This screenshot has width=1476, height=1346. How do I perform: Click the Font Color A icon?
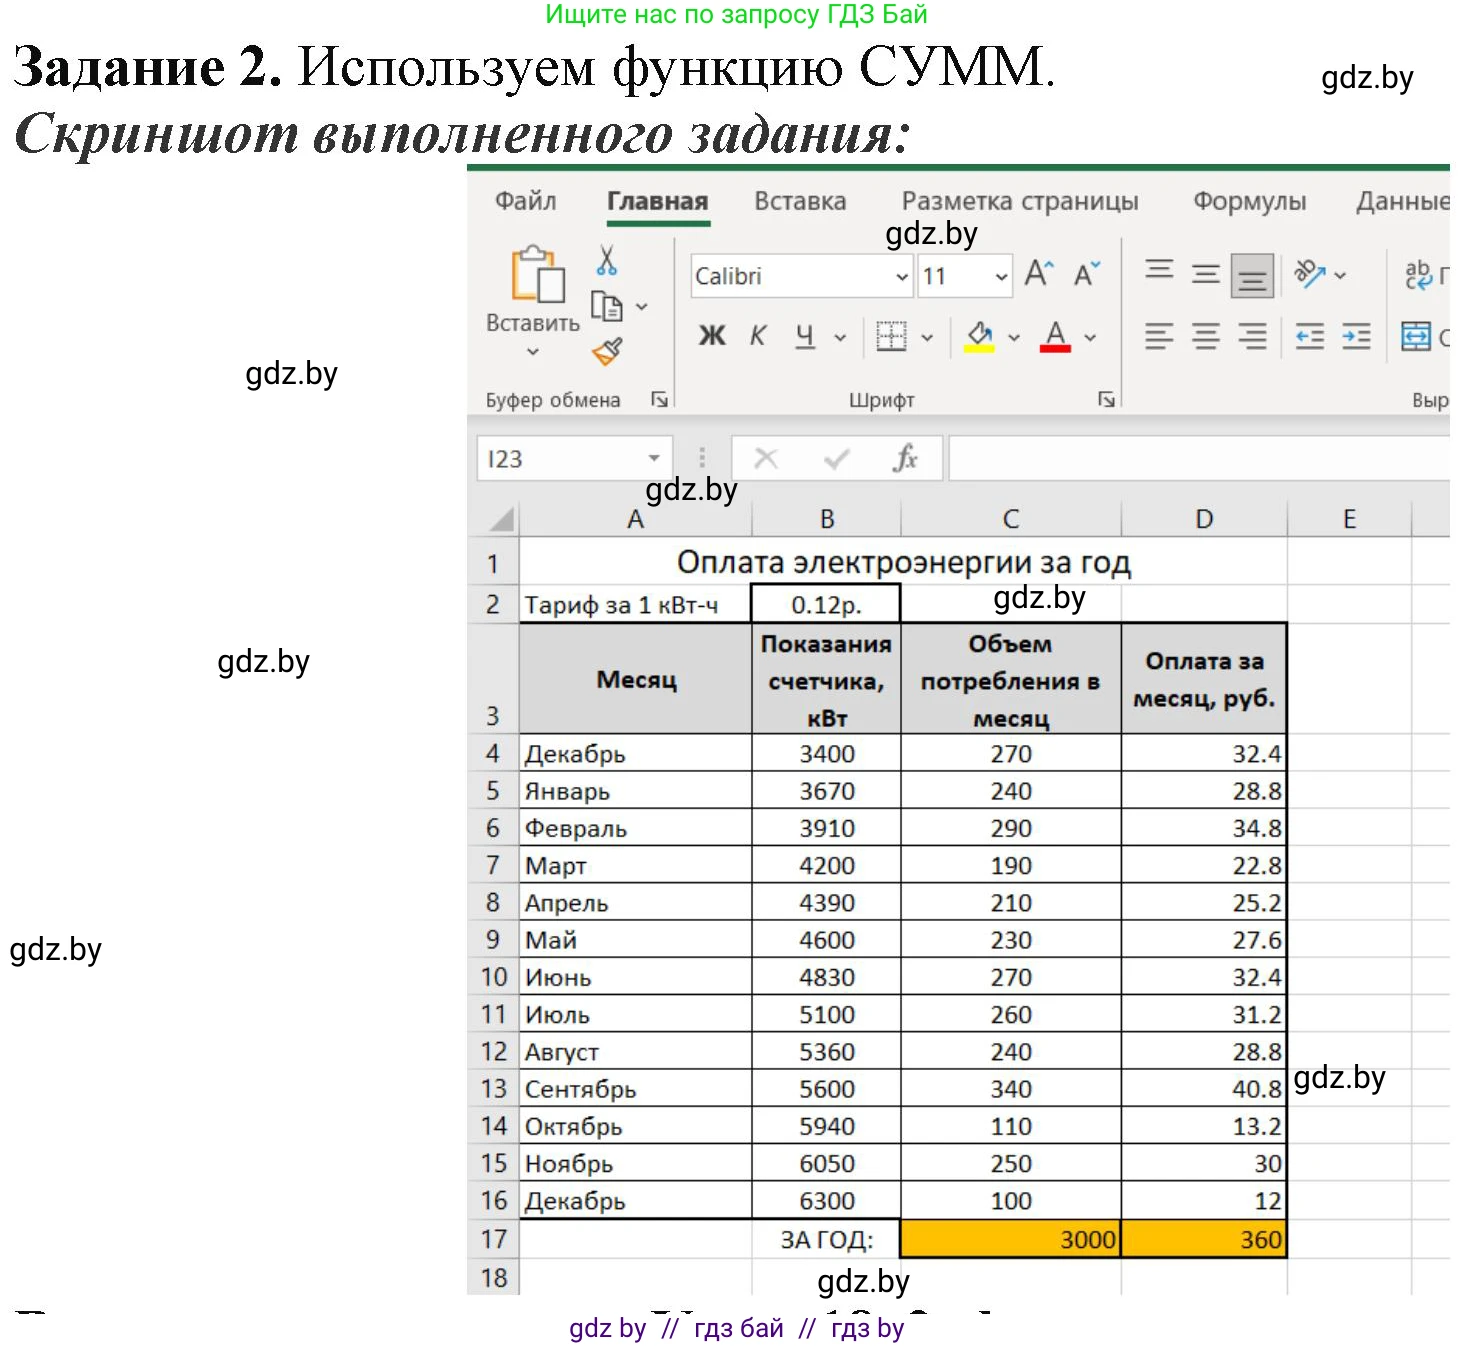pyautogui.click(x=1055, y=337)
